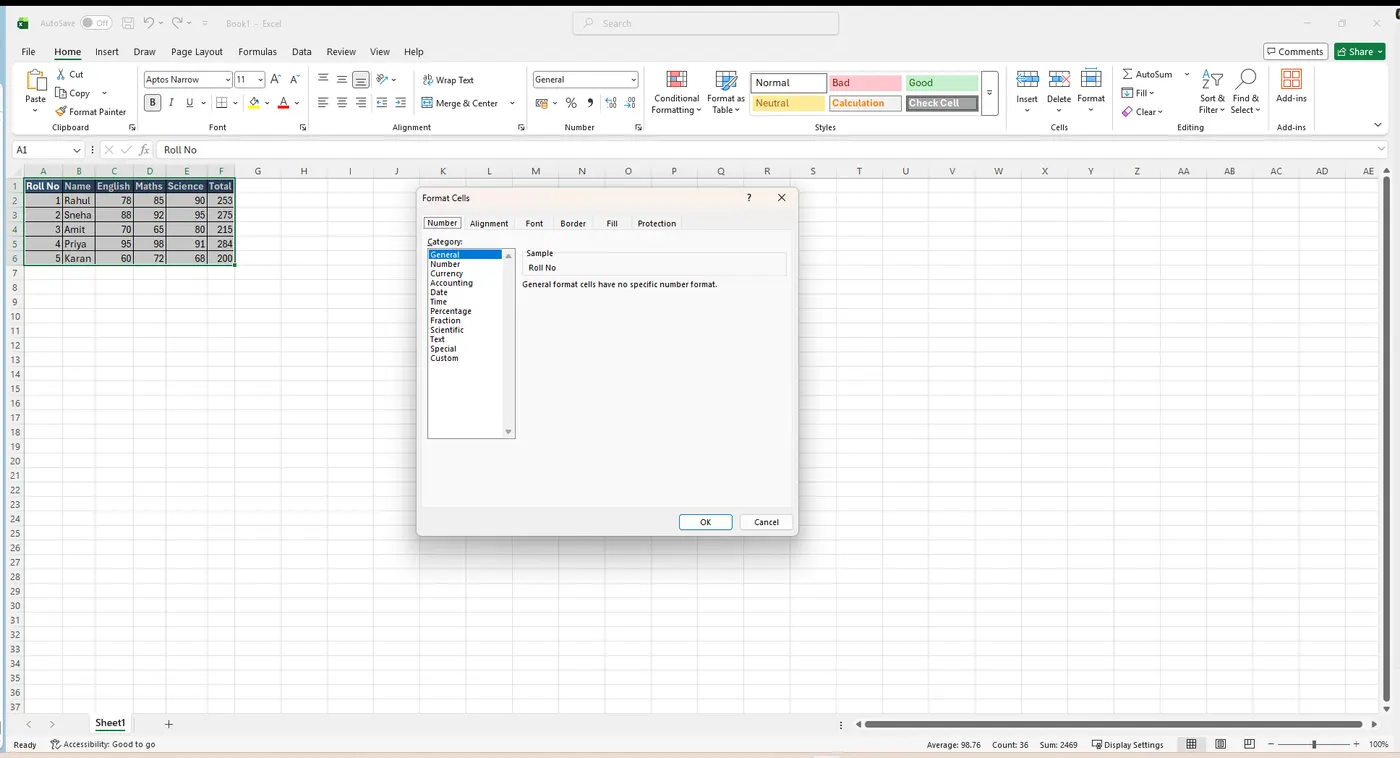Switch to Border tab in Format Cells
The image size is (1400, 758).
coord(573,224)
